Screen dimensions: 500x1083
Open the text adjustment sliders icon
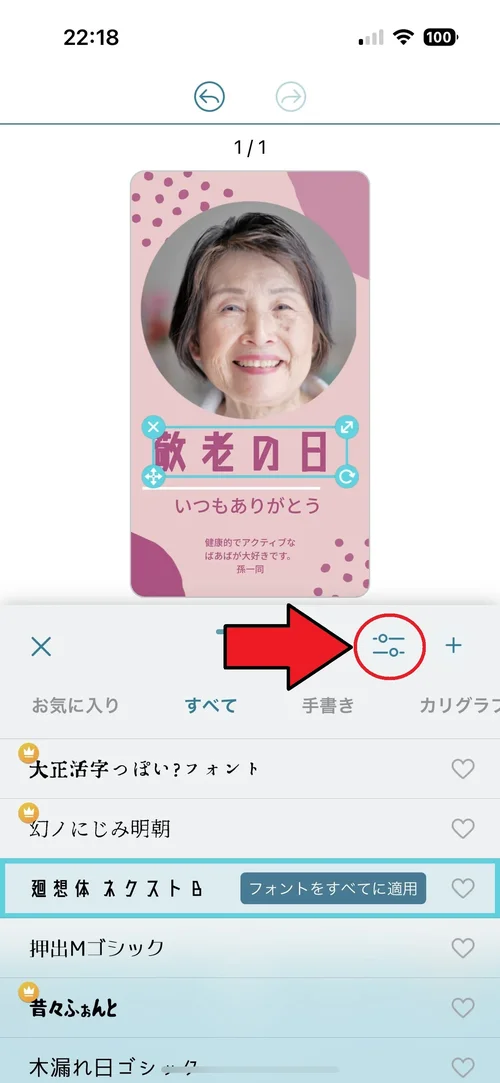coord(389,646)
